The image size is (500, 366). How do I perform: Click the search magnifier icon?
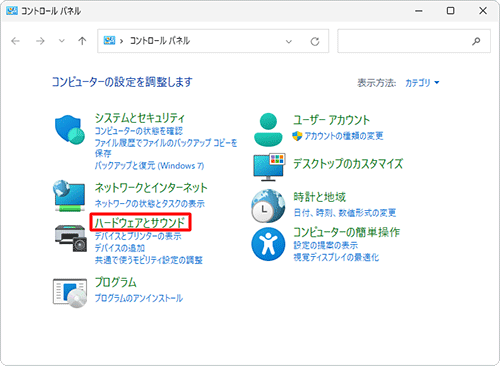[476, 41]
